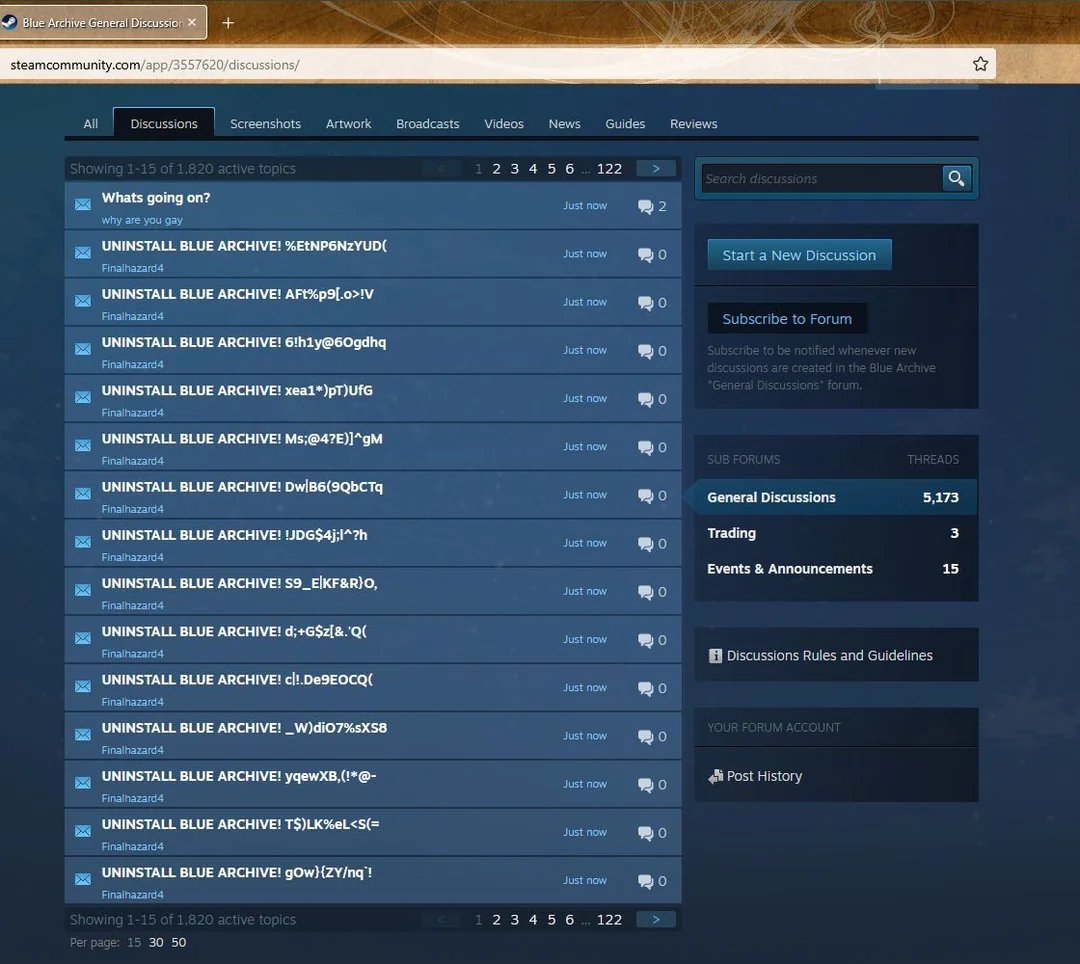Open topic ending xea1*)pT)UfG

coord(237,390)
